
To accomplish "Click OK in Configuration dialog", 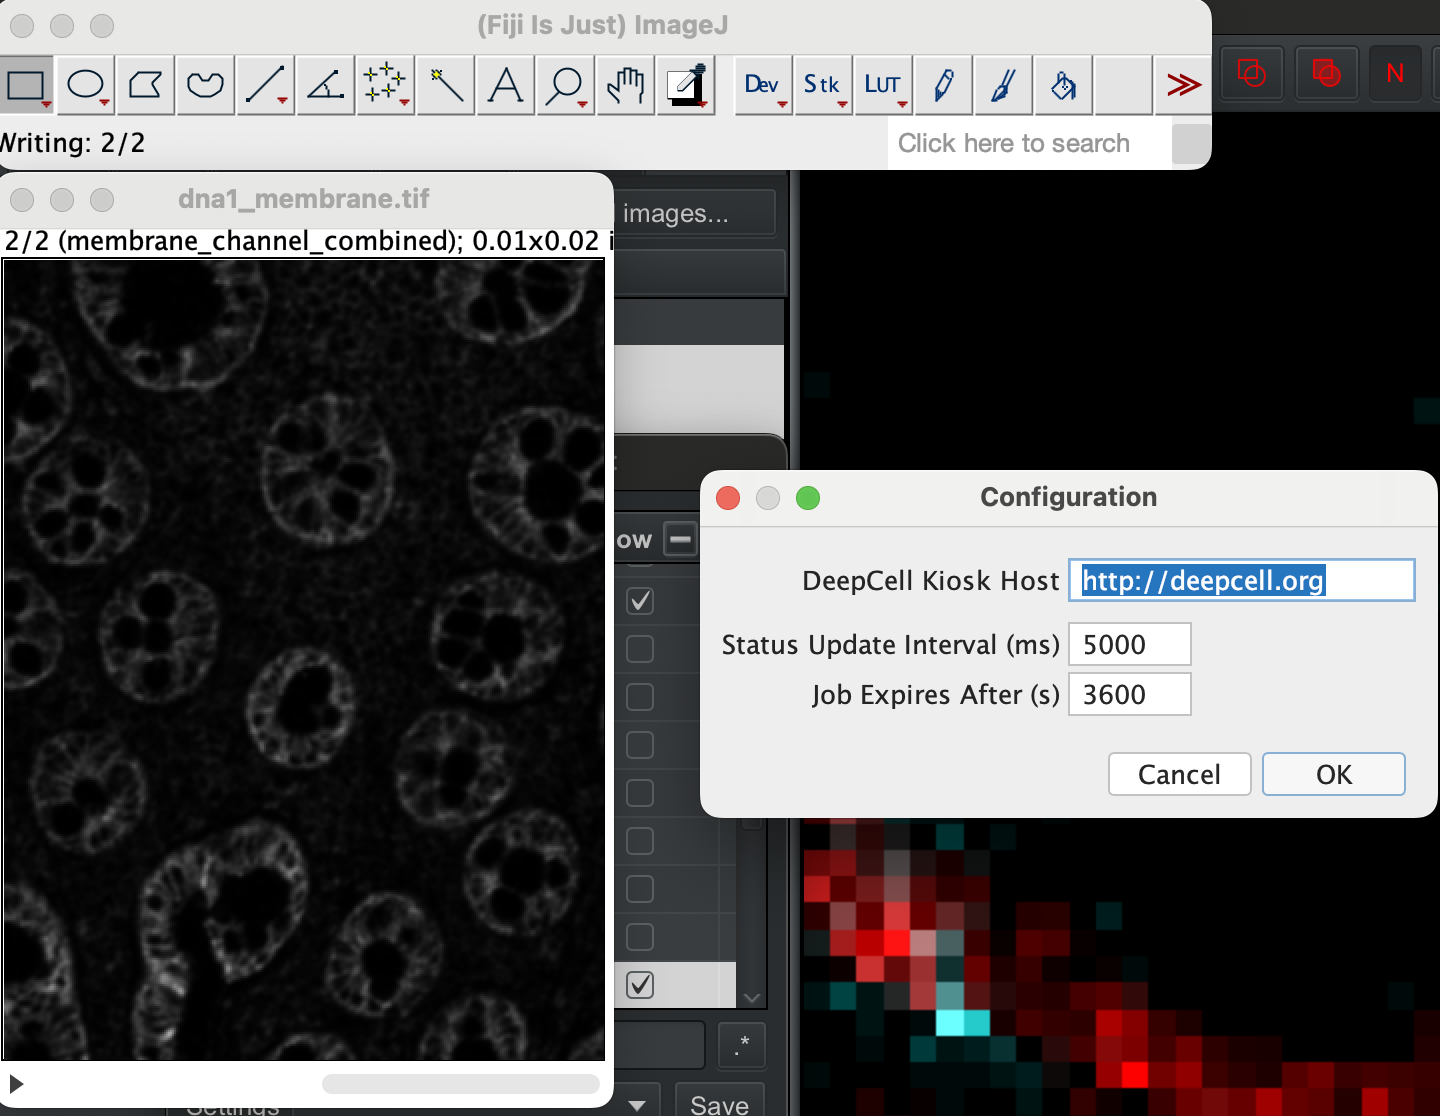I will (1333, 775).
